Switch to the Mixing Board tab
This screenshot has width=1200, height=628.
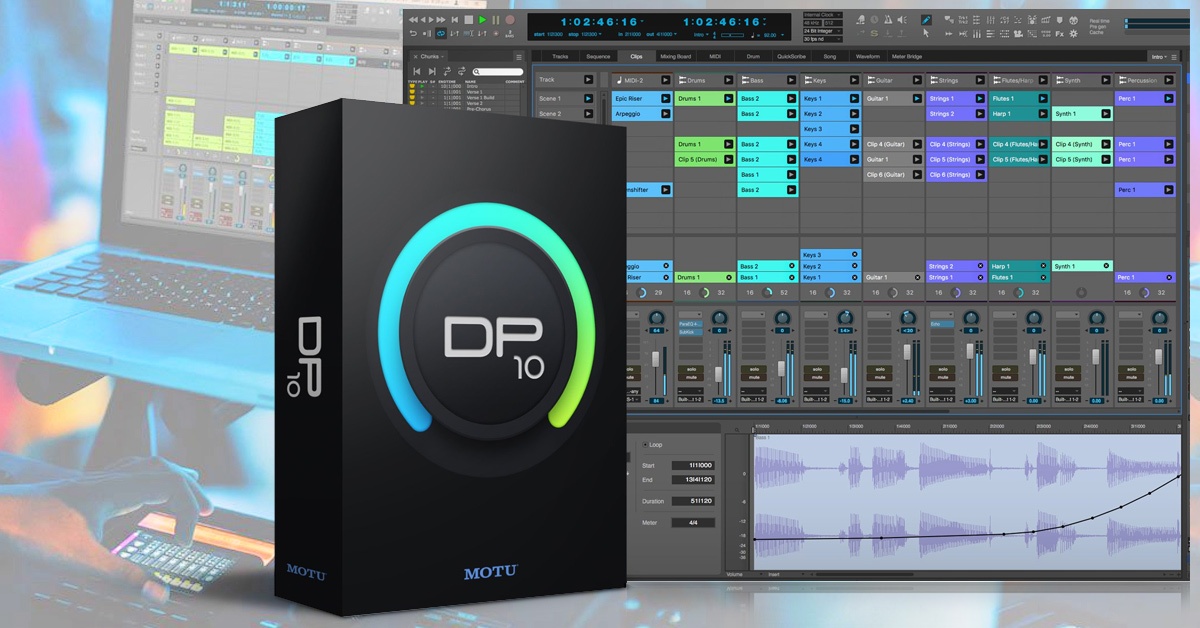point(675,57)
